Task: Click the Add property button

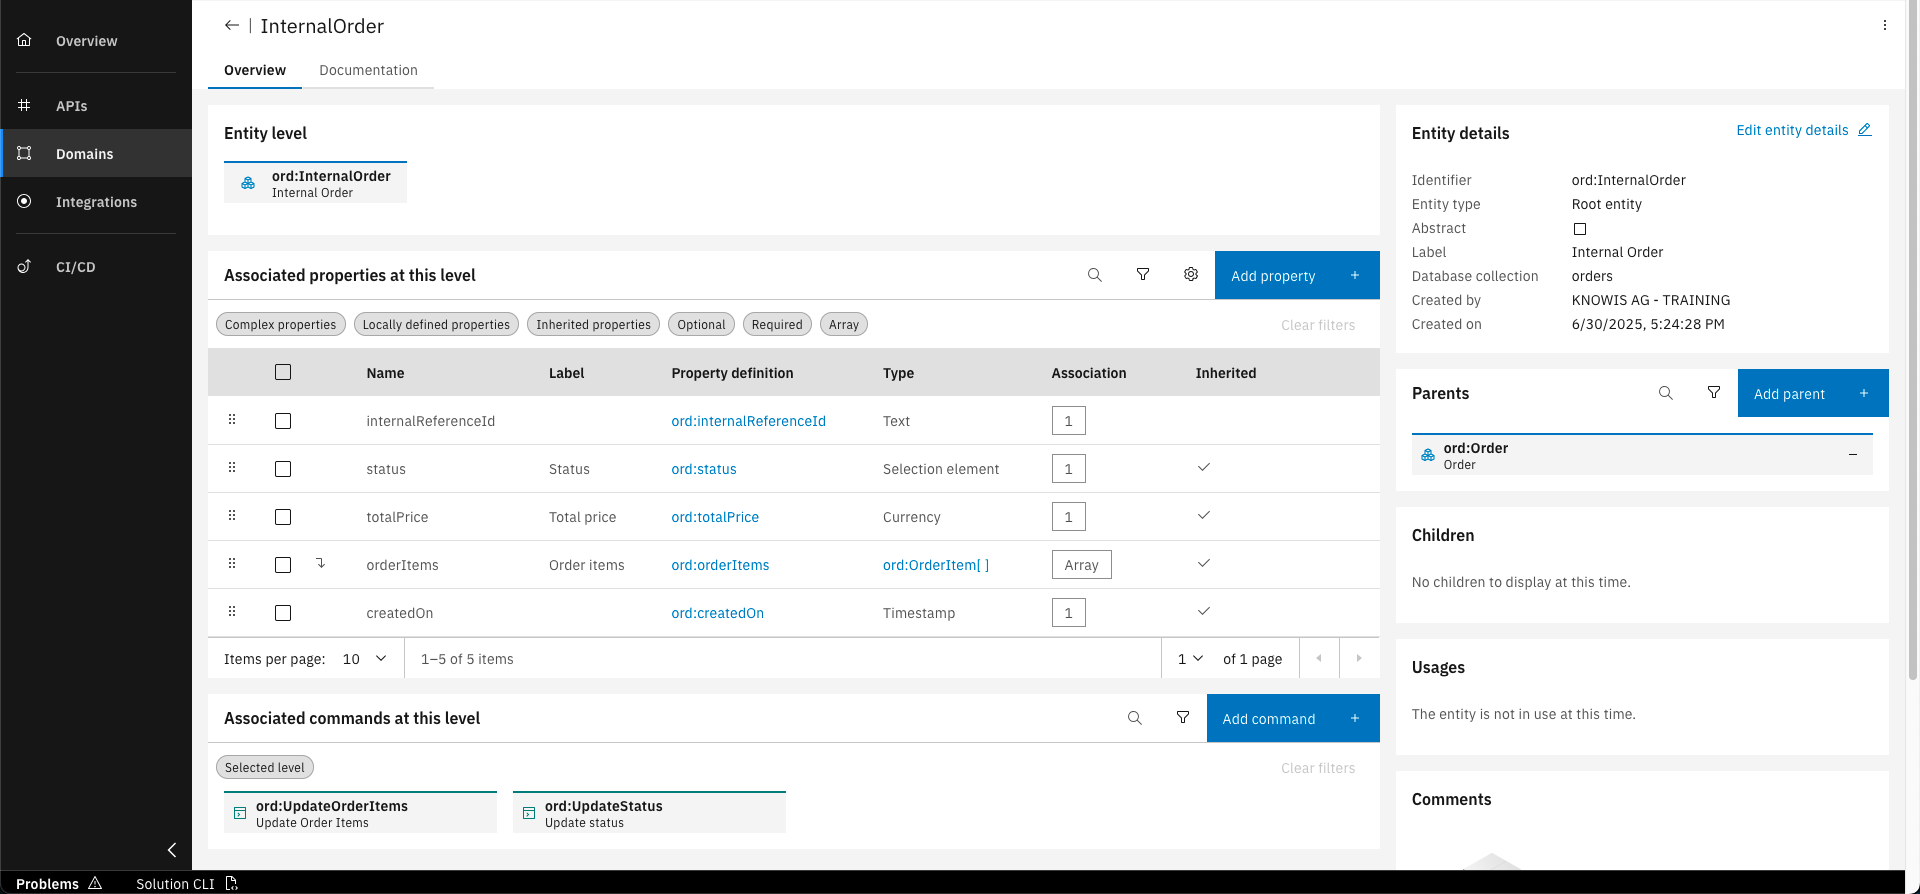Action: [1296, 276]
